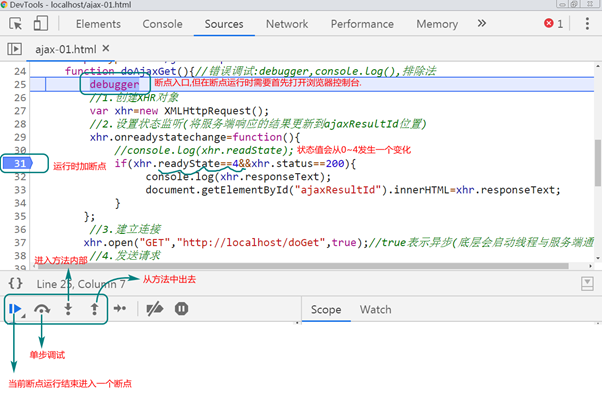Click line number 37 in gutter

[x=20, y=243]
